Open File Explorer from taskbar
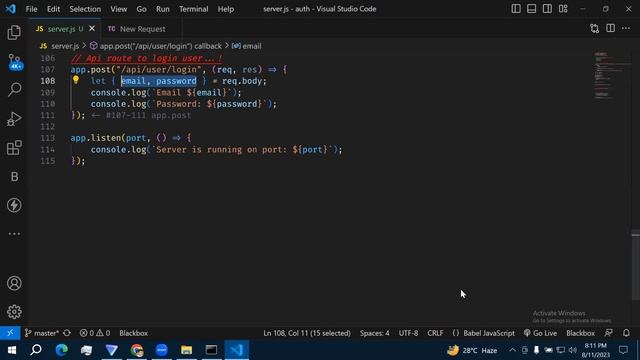Image resolution: width=640 pixels, height=360 pixels. [187, 350]
